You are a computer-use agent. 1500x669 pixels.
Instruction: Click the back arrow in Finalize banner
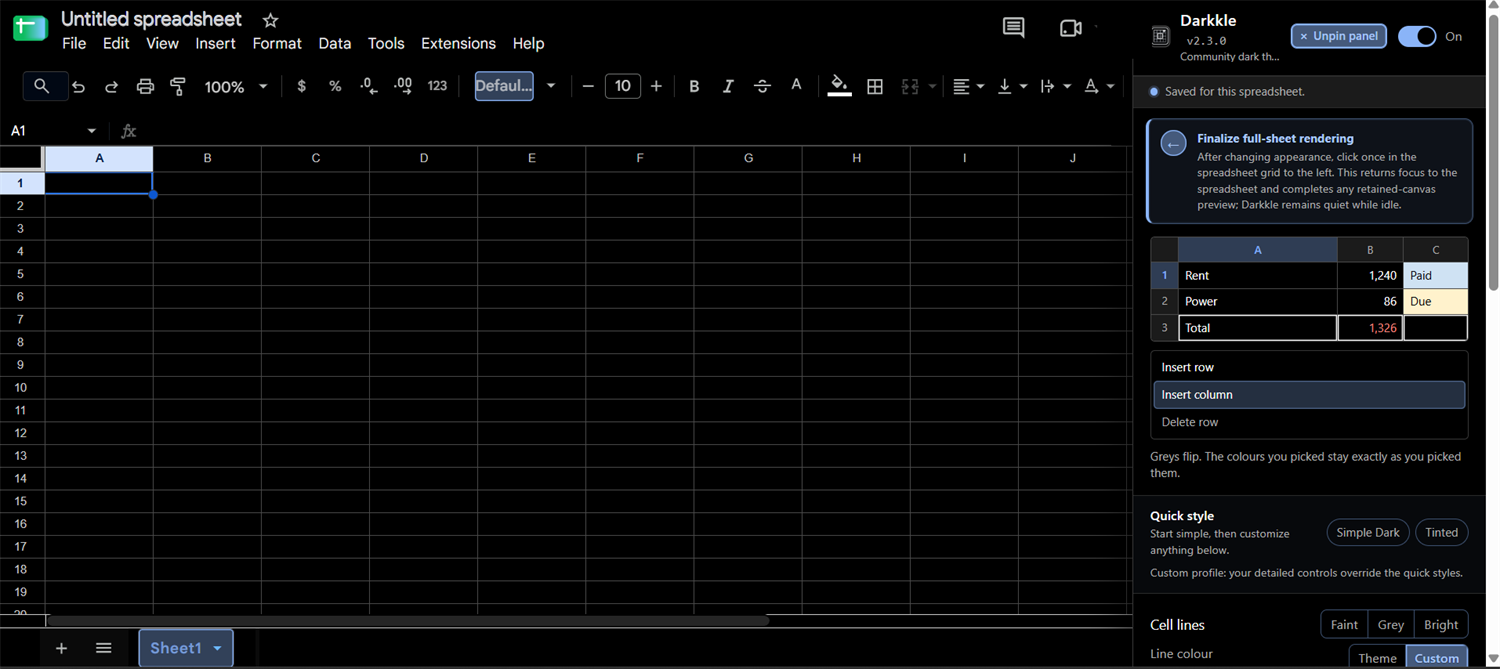[1173, 144]
